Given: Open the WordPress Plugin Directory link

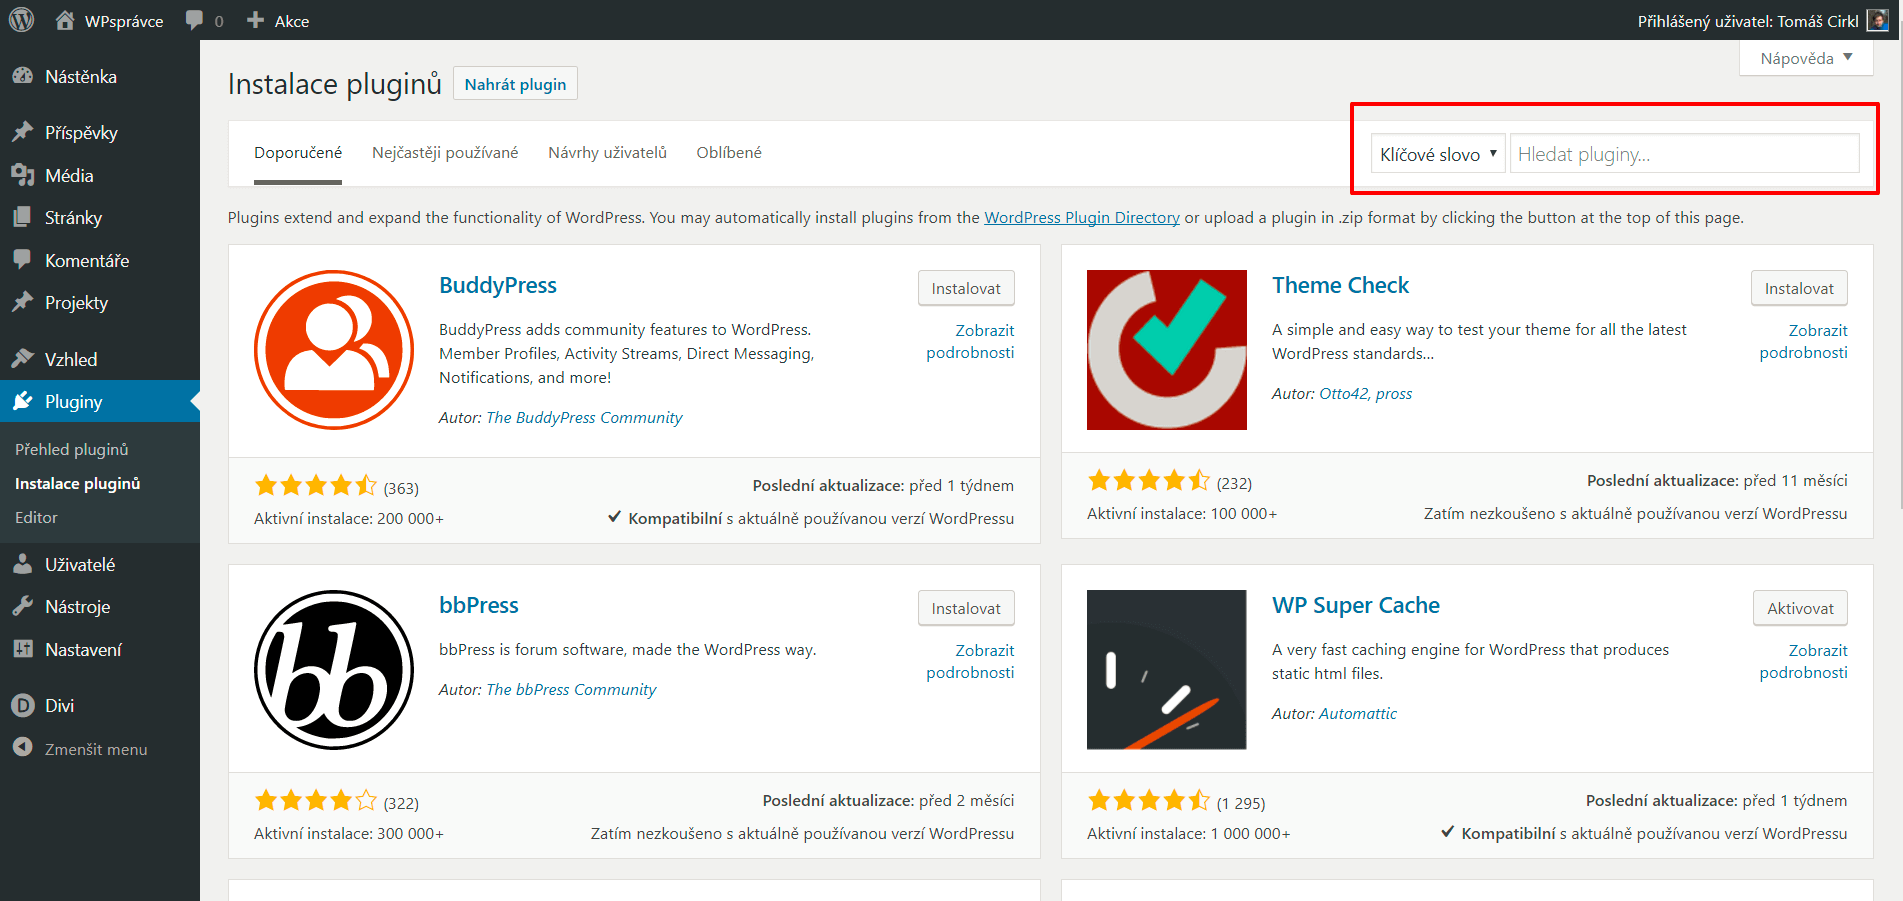Looking at the screenshot, I should (x=1082, y=217).
